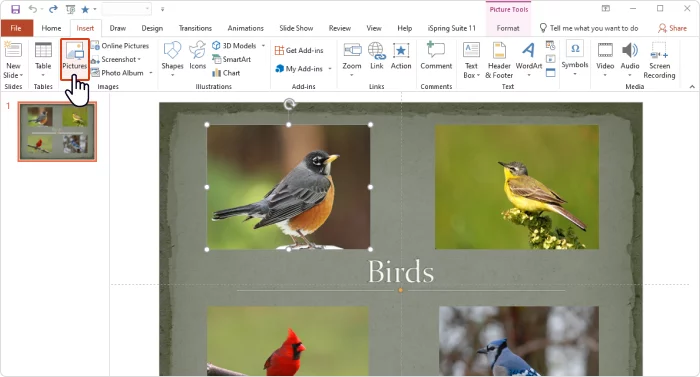Click the Birds title text
The width and height of the screenshot is (700, 377).
(400, 272)
